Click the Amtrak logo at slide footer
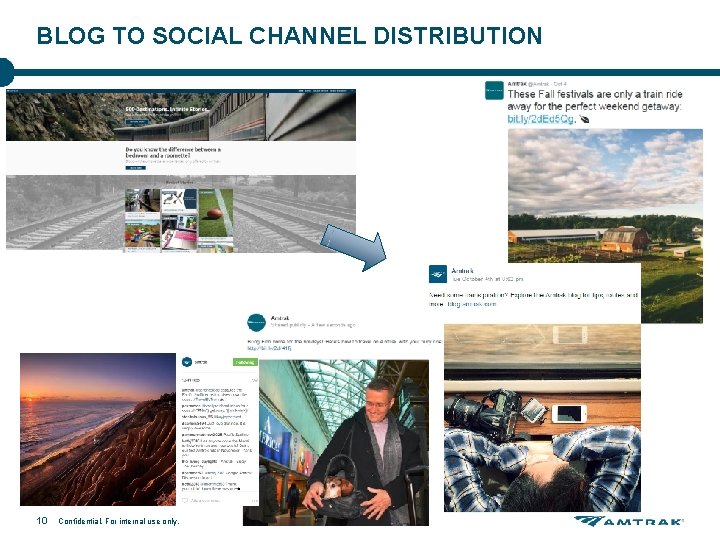The image size is (720, 540). pyautogui.click(x=629, y=521)
